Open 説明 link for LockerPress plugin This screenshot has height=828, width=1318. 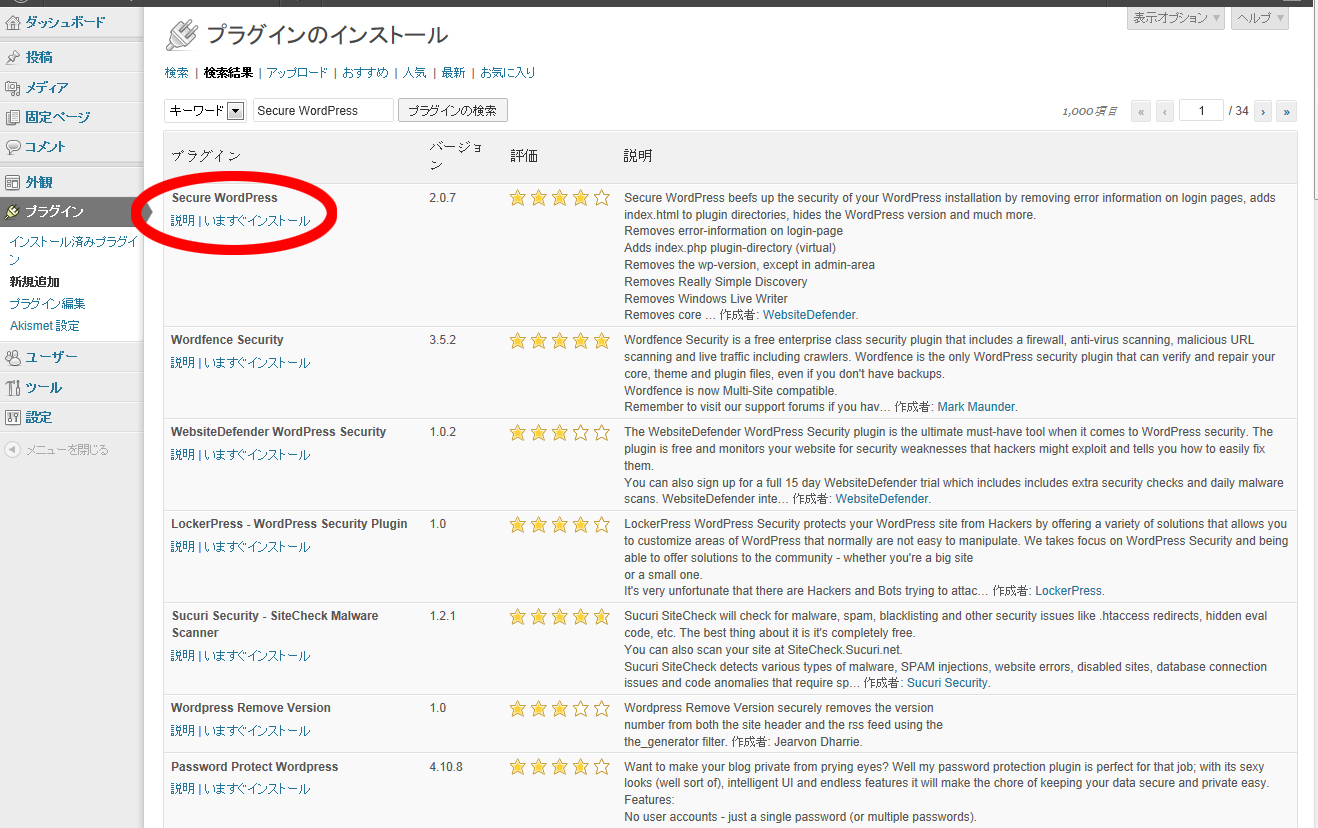click(x=183, y=547)
